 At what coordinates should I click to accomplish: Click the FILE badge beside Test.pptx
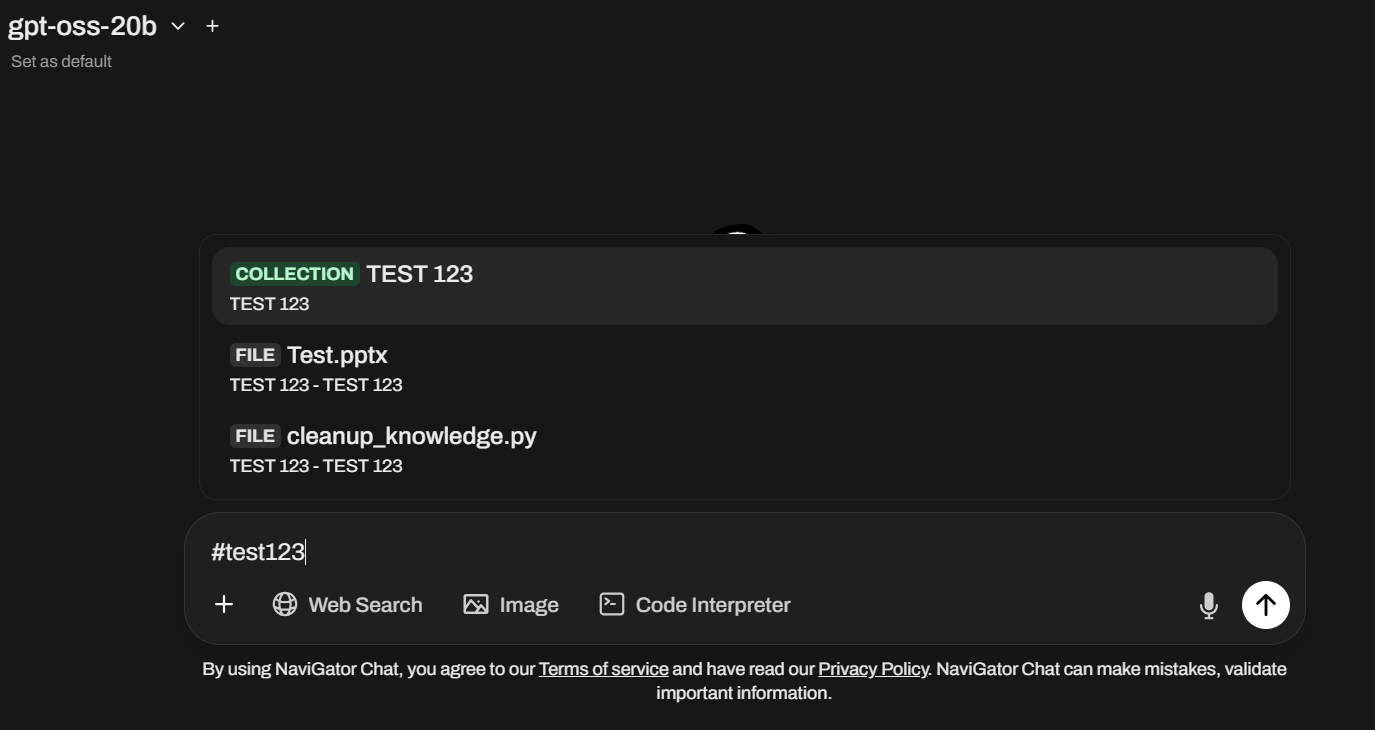(x=255, y=355)
